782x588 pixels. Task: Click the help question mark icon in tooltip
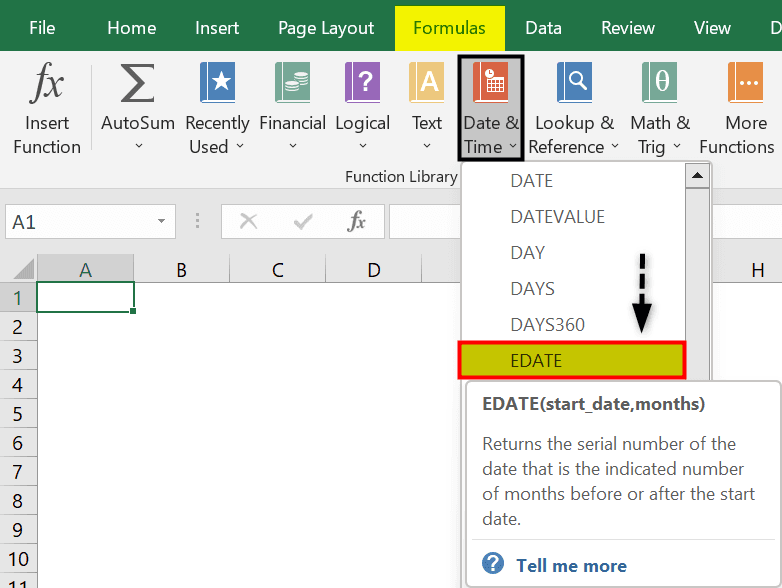pyautogui.click(x=493, y=564)
